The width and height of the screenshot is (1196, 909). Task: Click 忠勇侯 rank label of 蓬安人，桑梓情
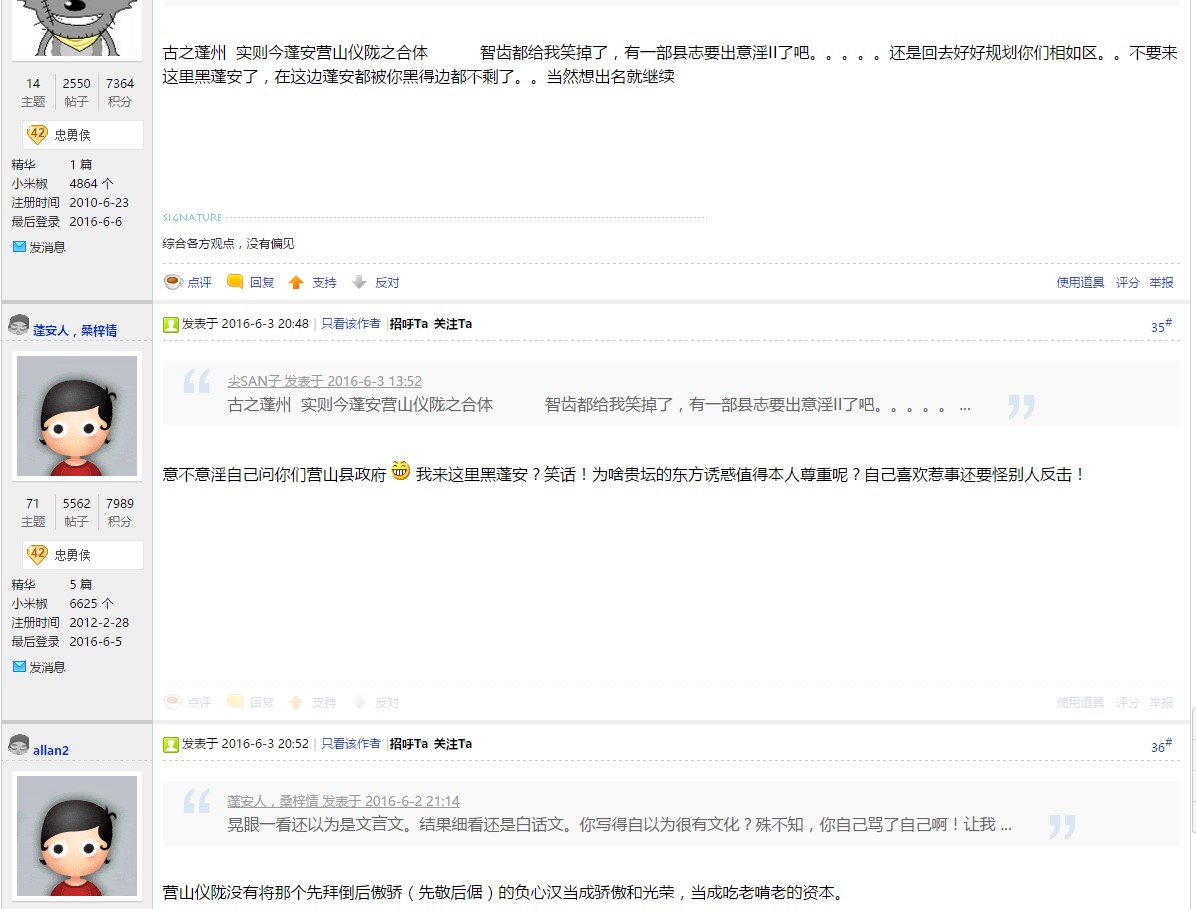[x=72, y=555]
